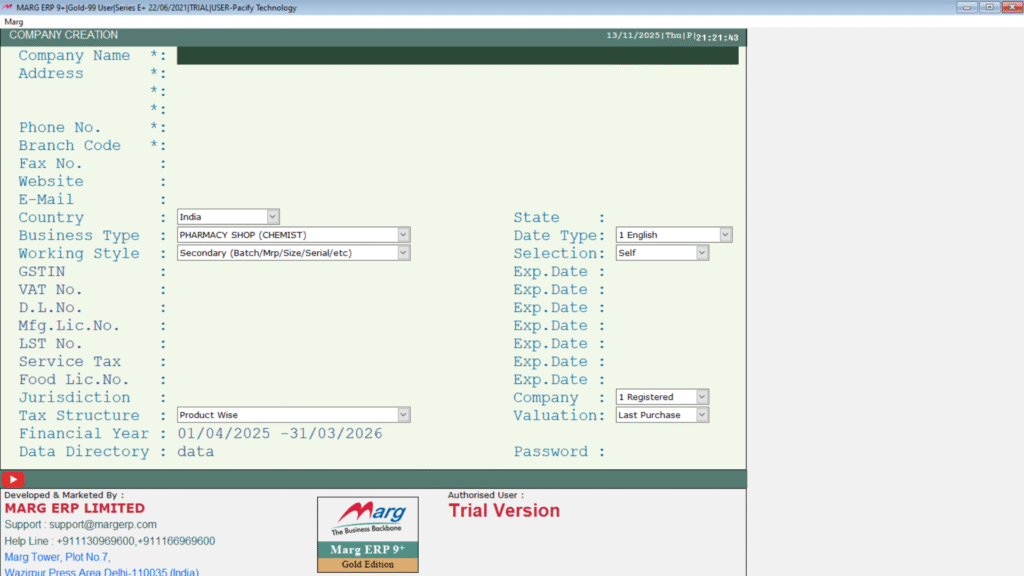Open the Business Type dropdown
This screenshot has width=1024, height=576.
click(x=402, y=234)
